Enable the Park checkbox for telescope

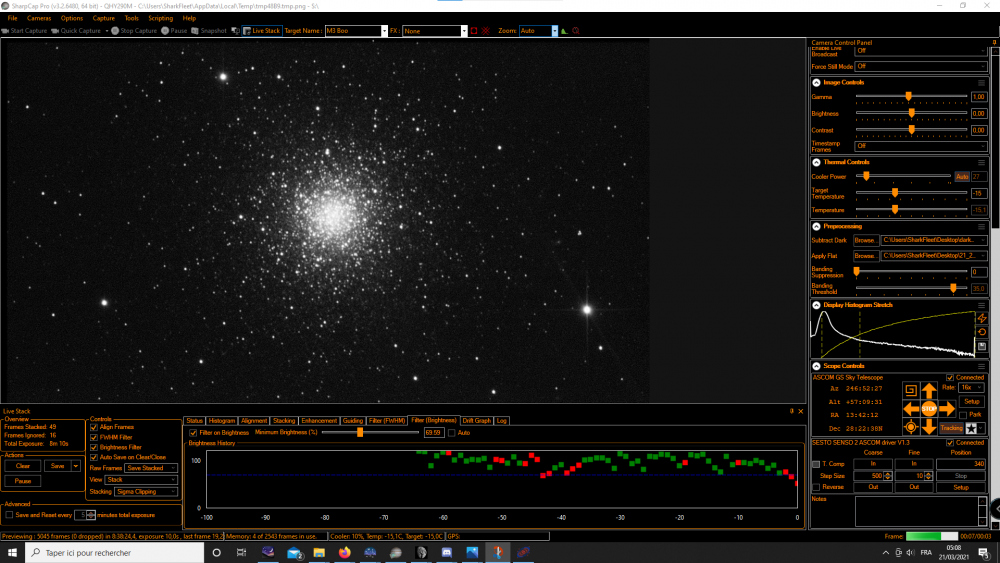pyautogui.click(x=963, y=415)
